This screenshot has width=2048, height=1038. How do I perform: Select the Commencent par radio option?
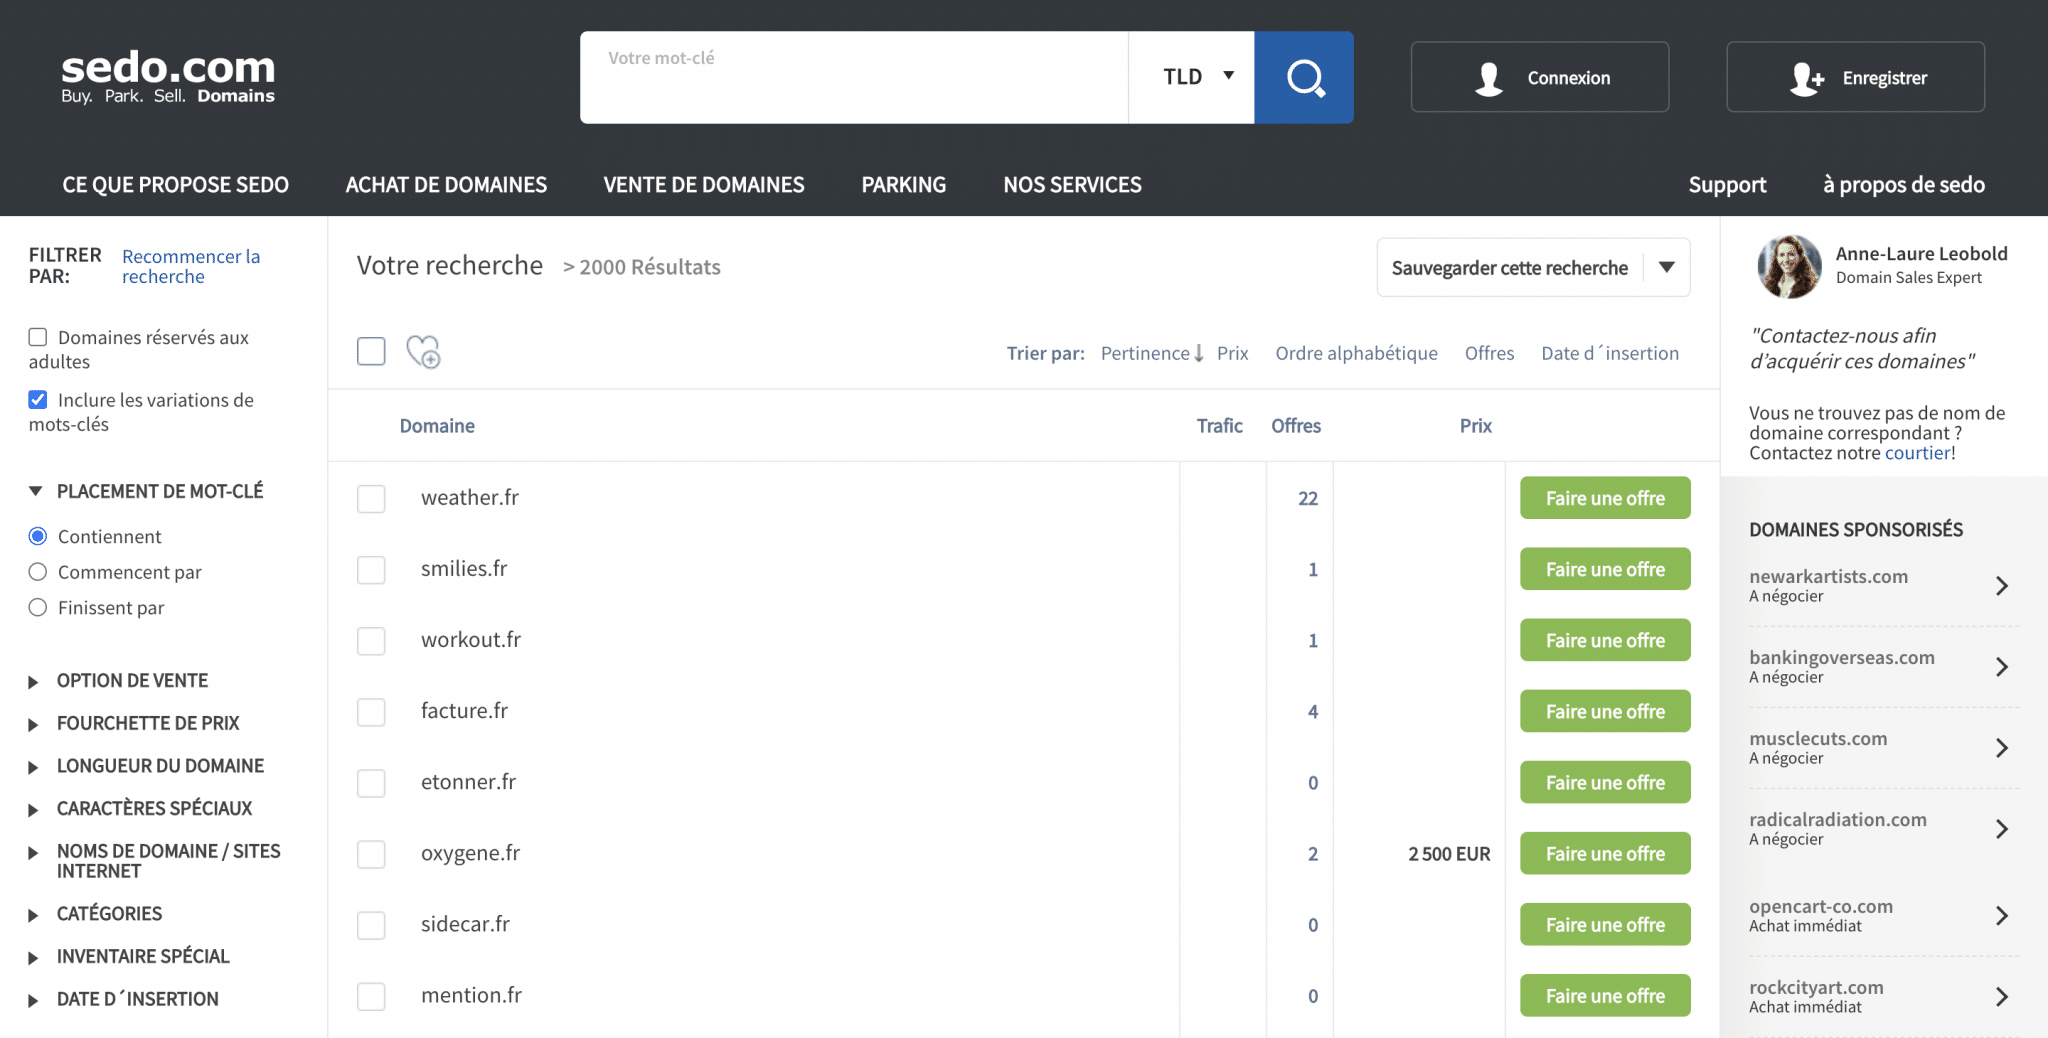pos(38,572)
